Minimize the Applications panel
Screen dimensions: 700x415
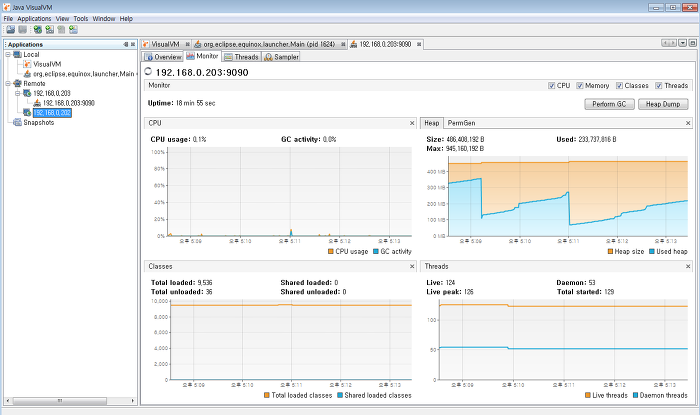126,44
